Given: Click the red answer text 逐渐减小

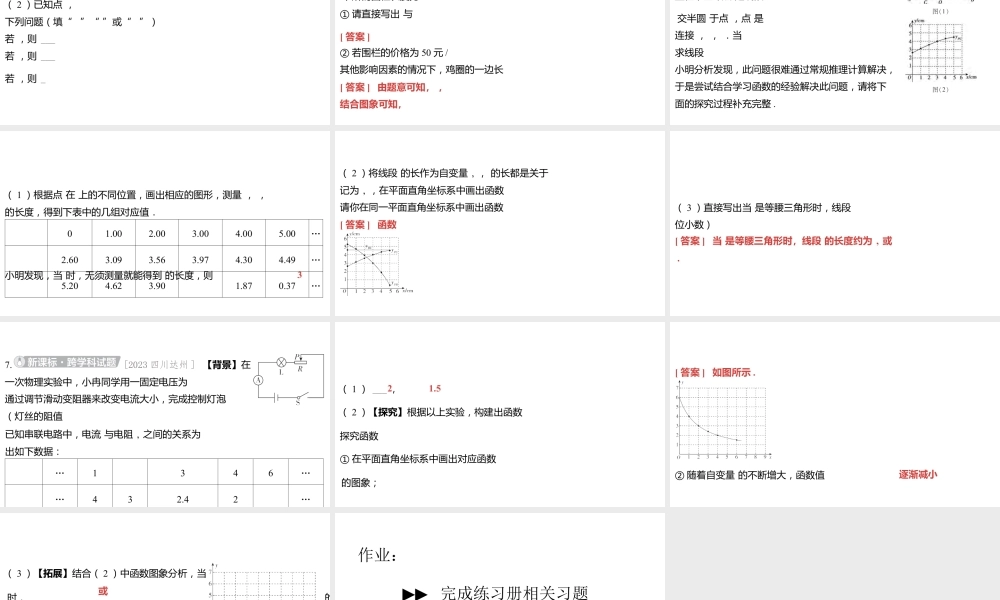Looking at the screenshot, I should (917, 474).
